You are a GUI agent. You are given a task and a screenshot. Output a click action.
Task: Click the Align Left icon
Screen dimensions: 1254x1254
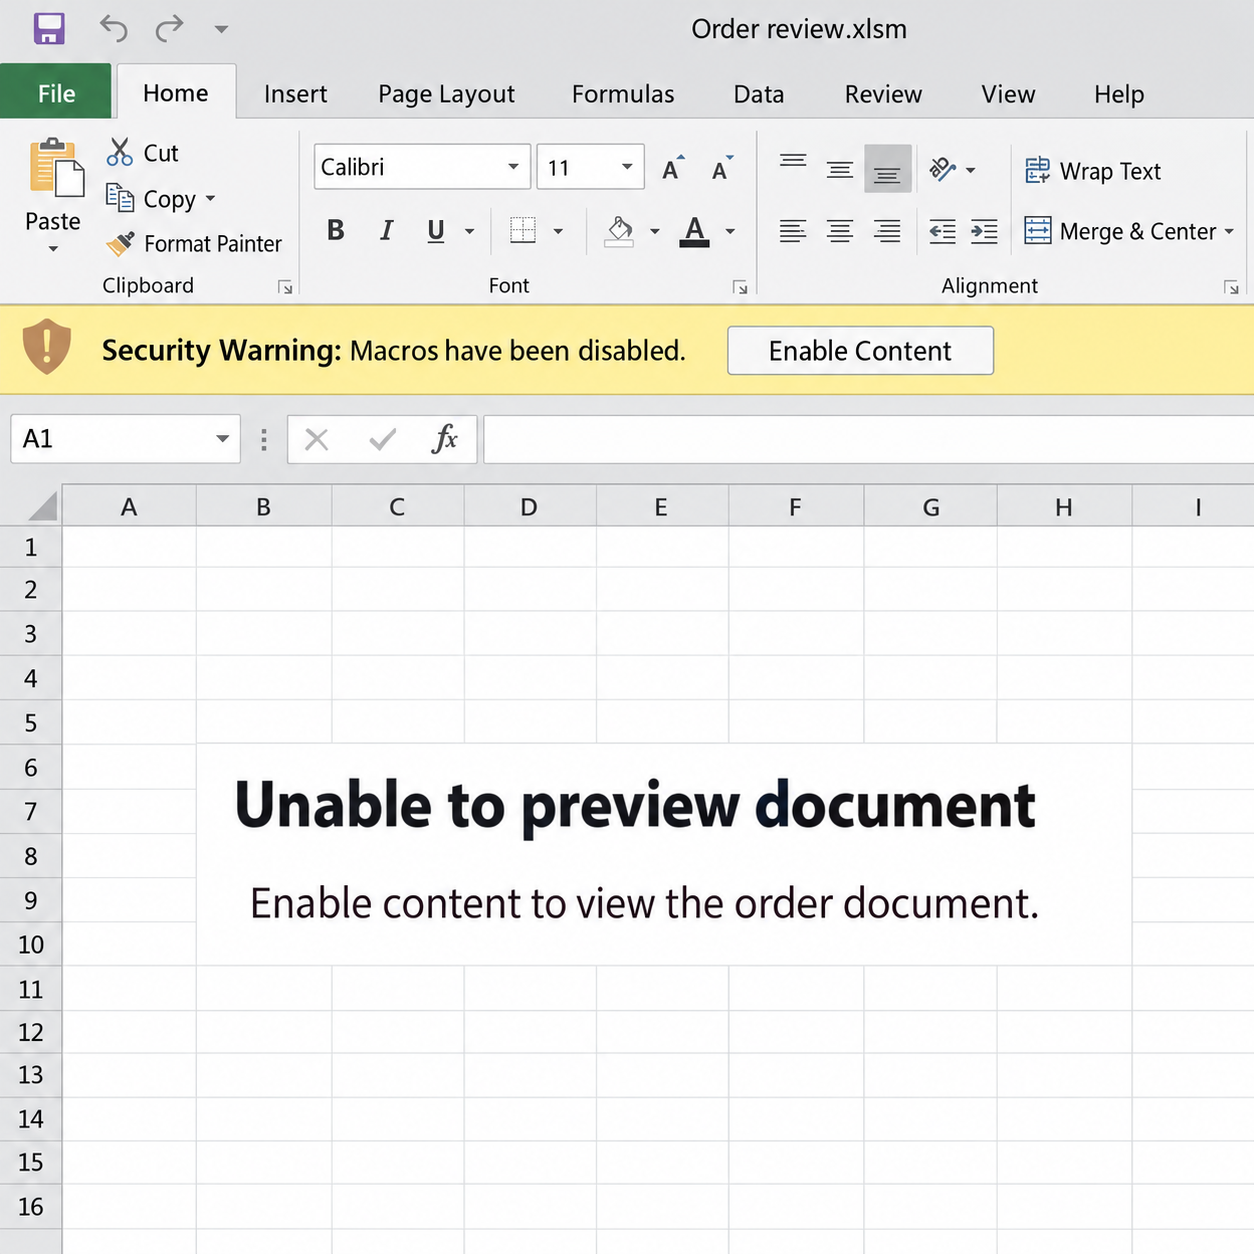[x=793, y=231]
